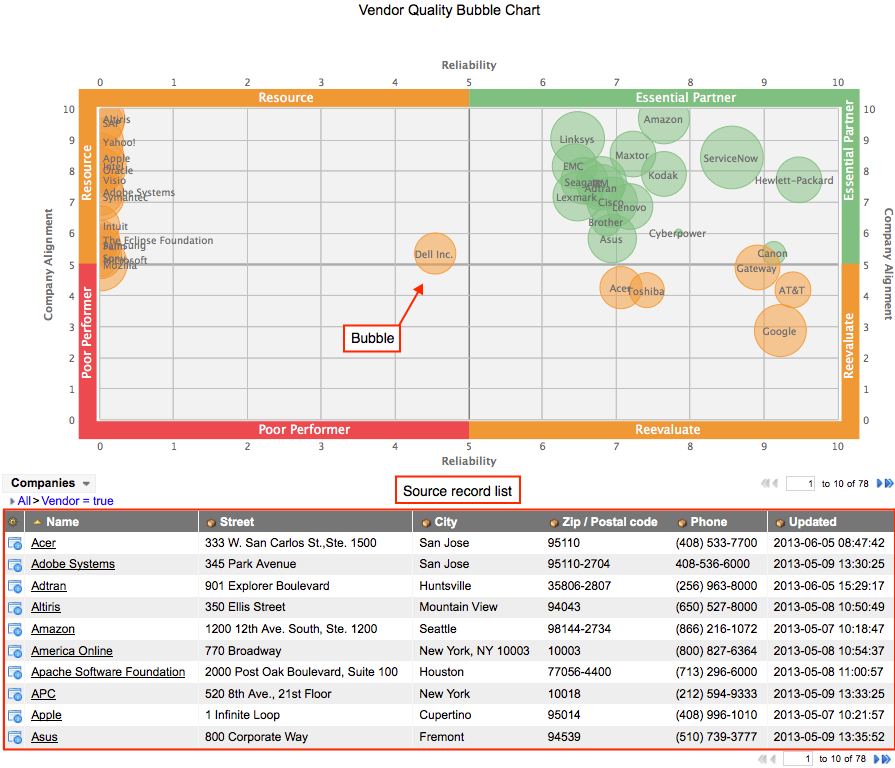Click '333 W. San Carlos St.,Ste. 1500' cell
This screenshot has width=895, height=768.
291,543
